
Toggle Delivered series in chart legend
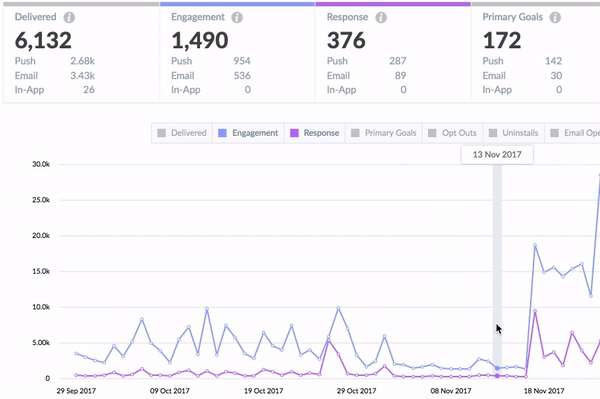point(182,133)
